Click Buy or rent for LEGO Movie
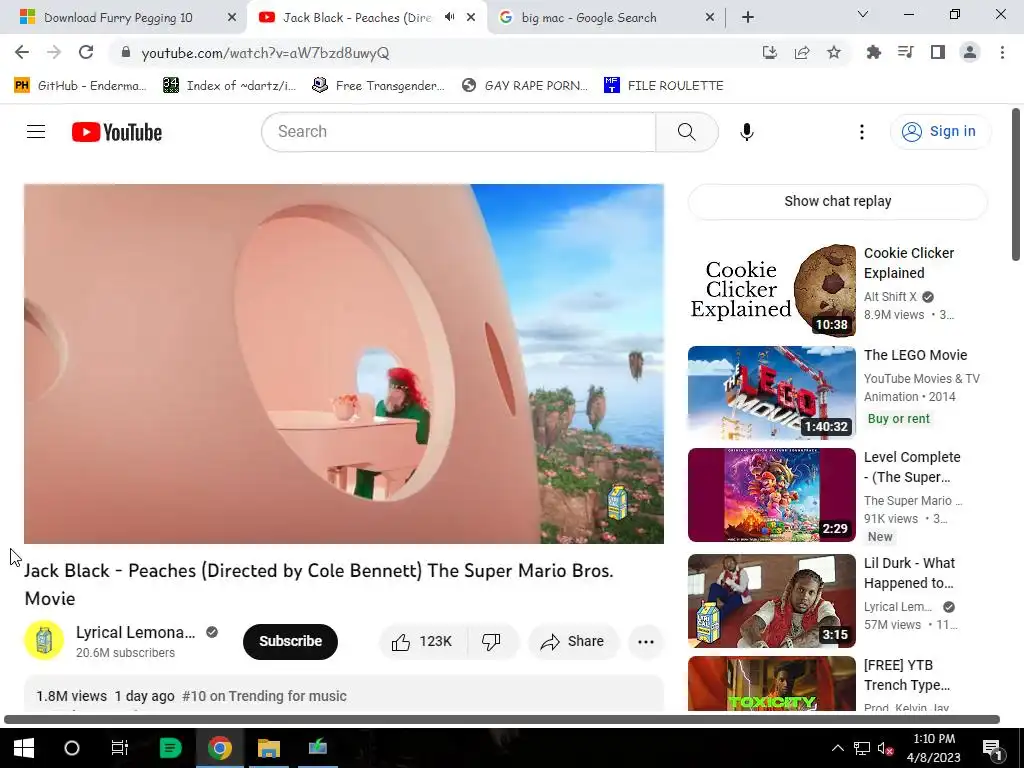The height and width of the screenshot is (768, 1024). coord(898,419)
